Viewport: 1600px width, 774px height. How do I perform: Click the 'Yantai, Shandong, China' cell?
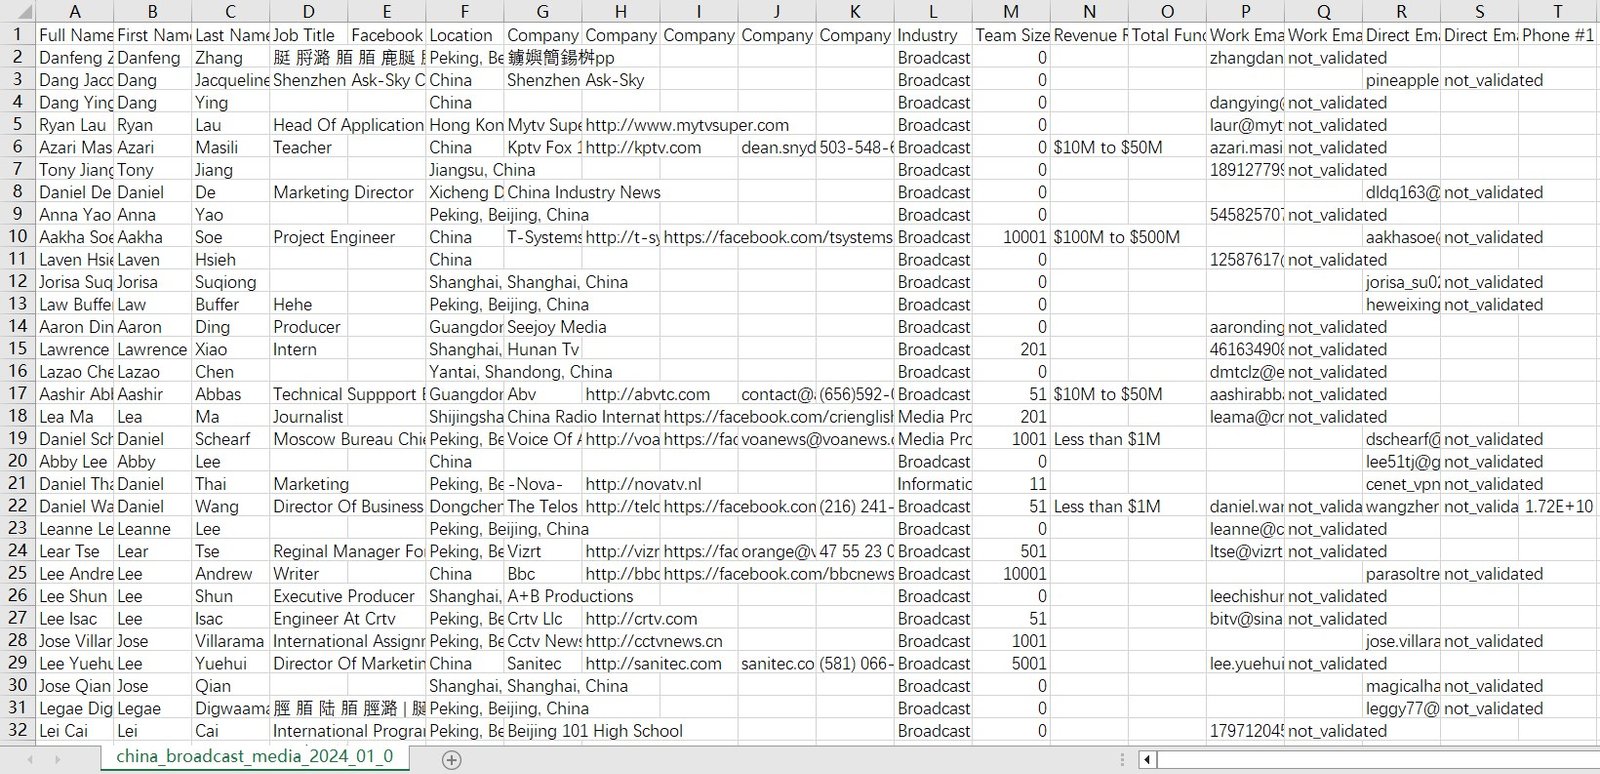click(520, 372)
